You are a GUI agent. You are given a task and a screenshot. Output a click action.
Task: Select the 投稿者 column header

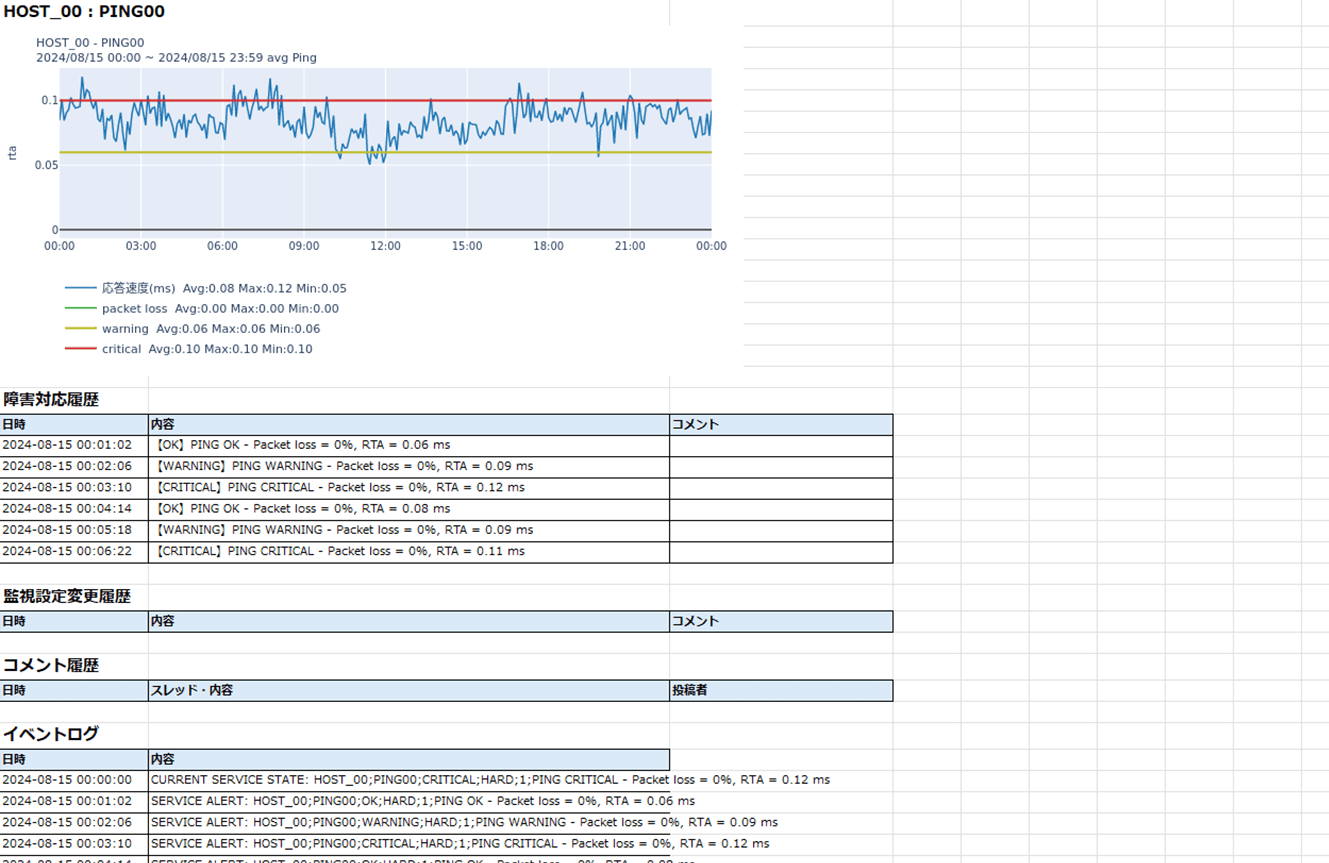[781, 691]
